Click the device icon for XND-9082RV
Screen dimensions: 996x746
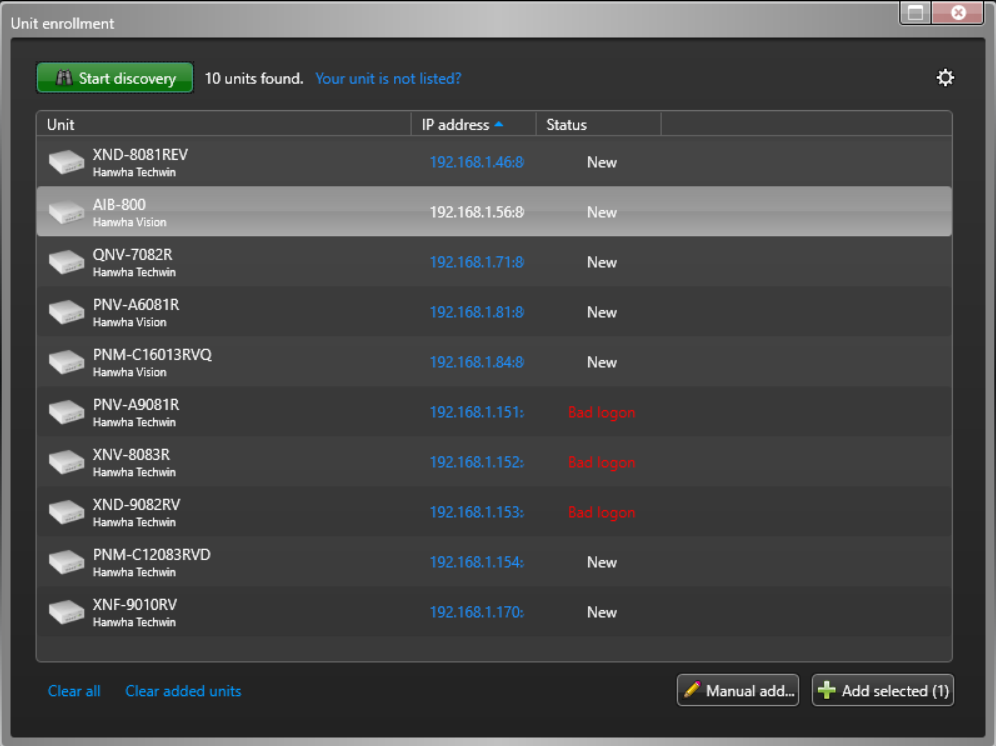[67, 512]
